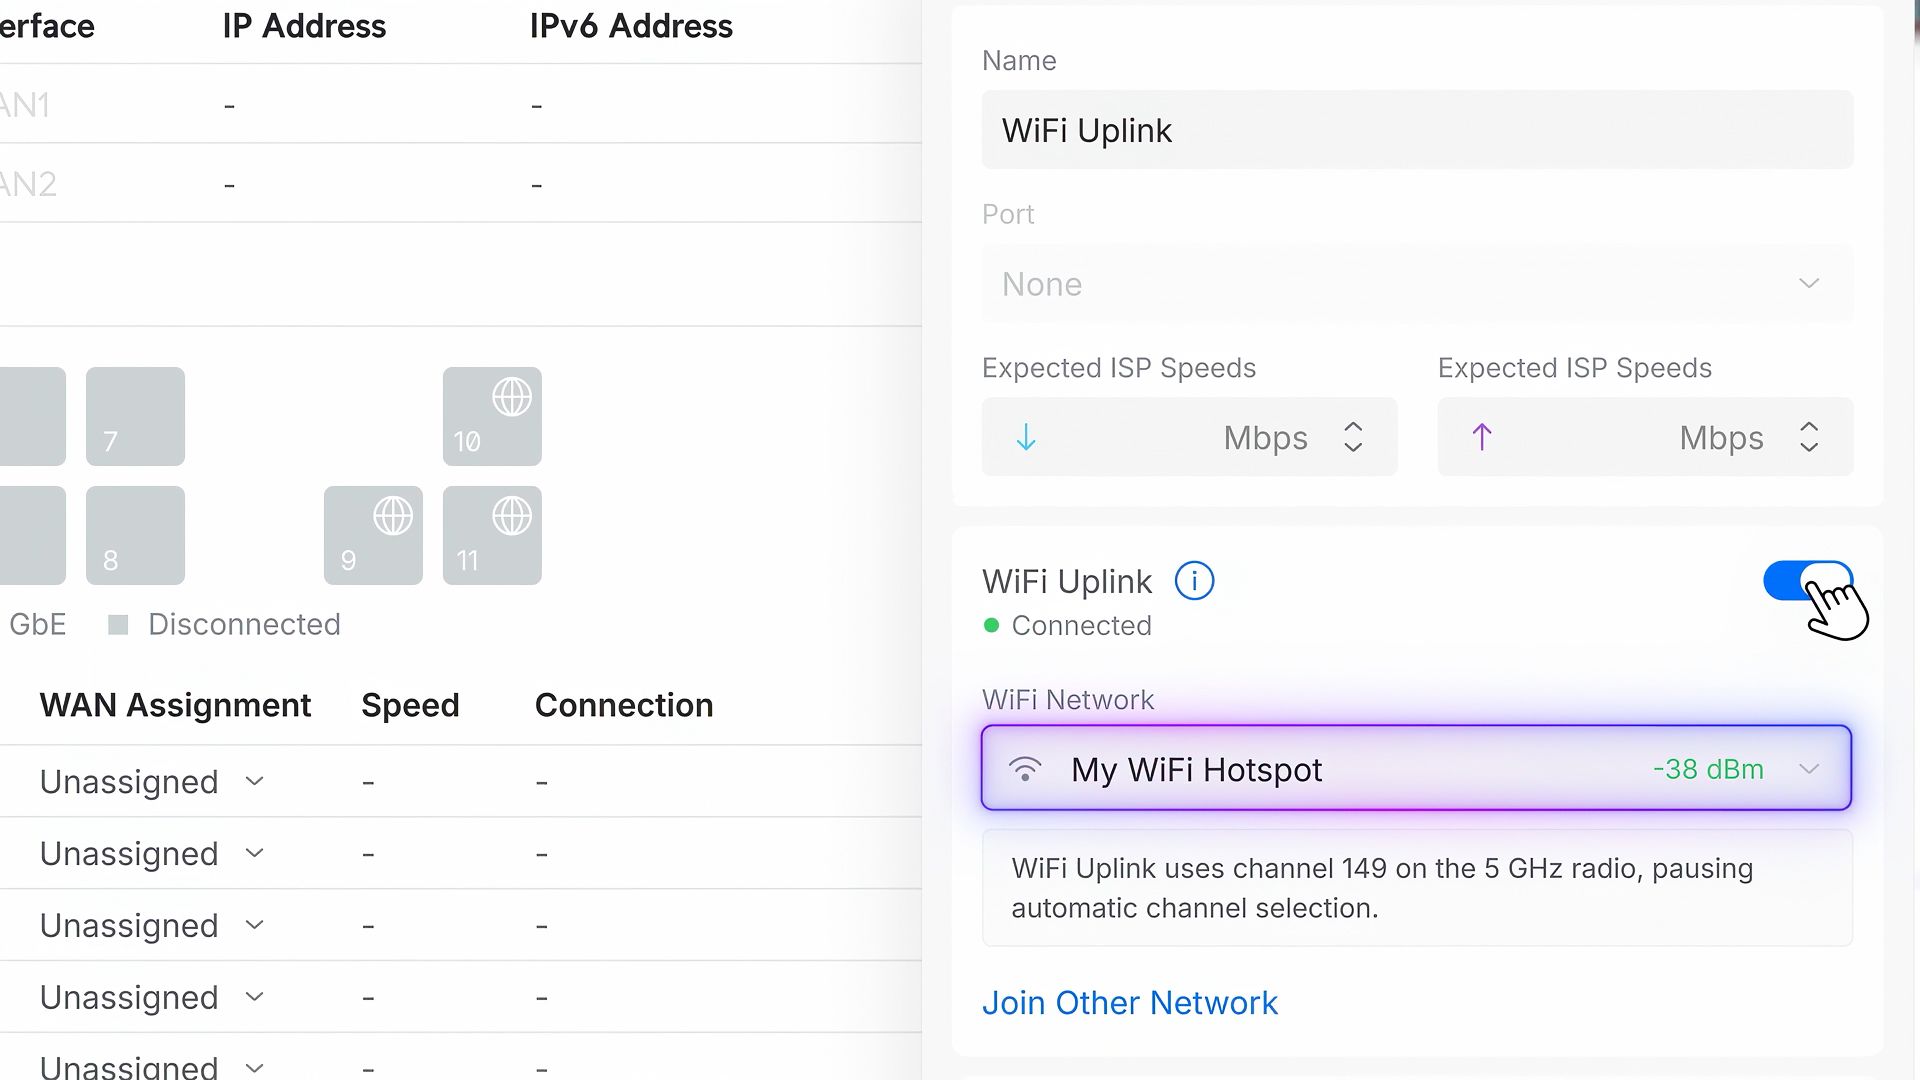Select port 11 with globe icon

click(x=492, y=535)
